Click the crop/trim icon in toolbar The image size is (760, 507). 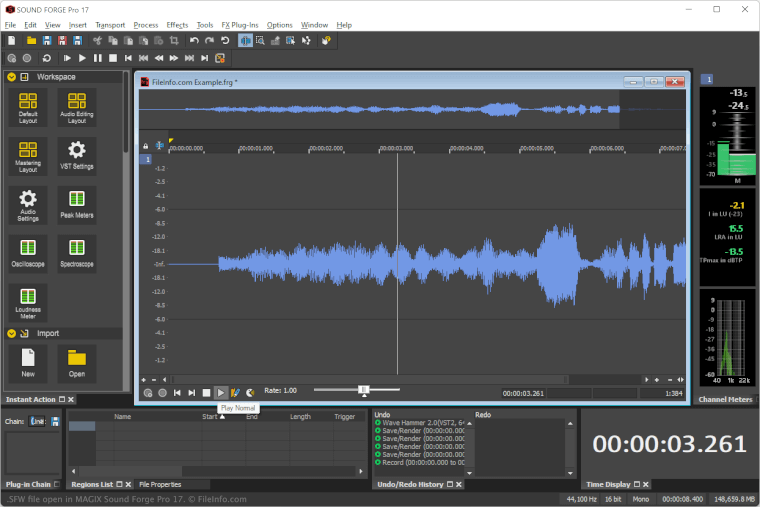[173, 41]
